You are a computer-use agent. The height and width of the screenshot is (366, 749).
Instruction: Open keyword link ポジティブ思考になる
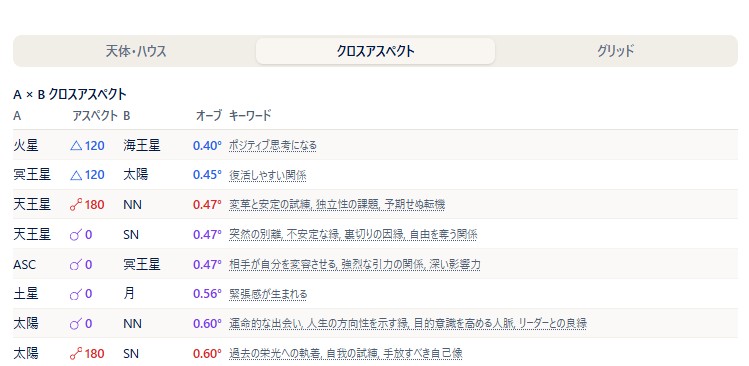pos(272,145)
